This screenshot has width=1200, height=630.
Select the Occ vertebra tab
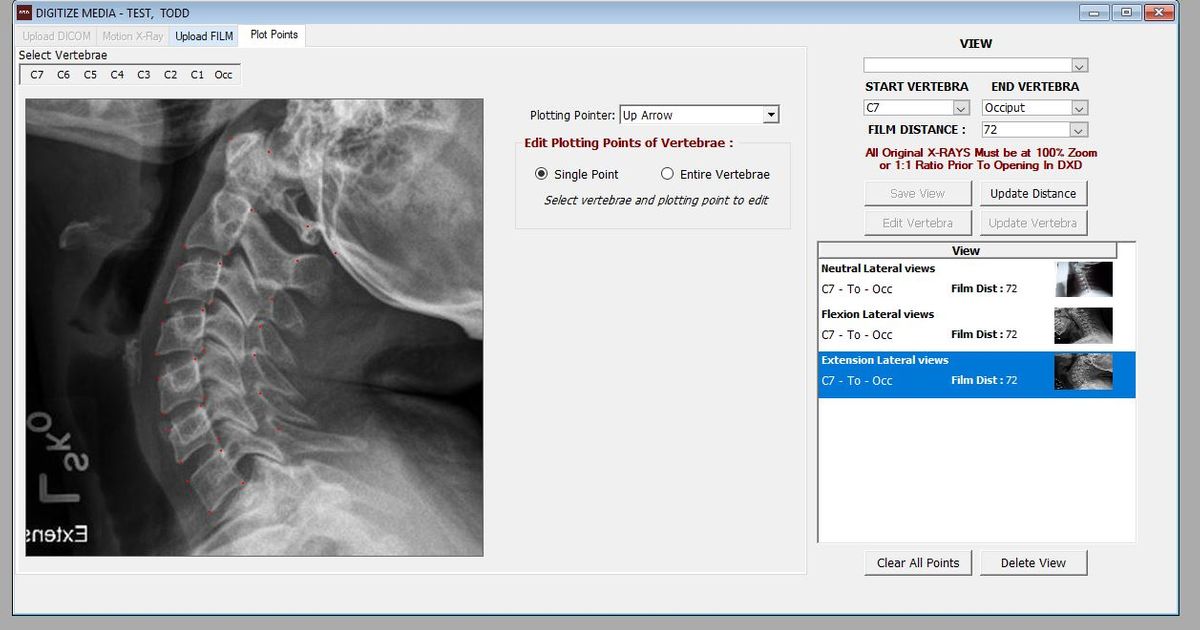tap(223, 75)
